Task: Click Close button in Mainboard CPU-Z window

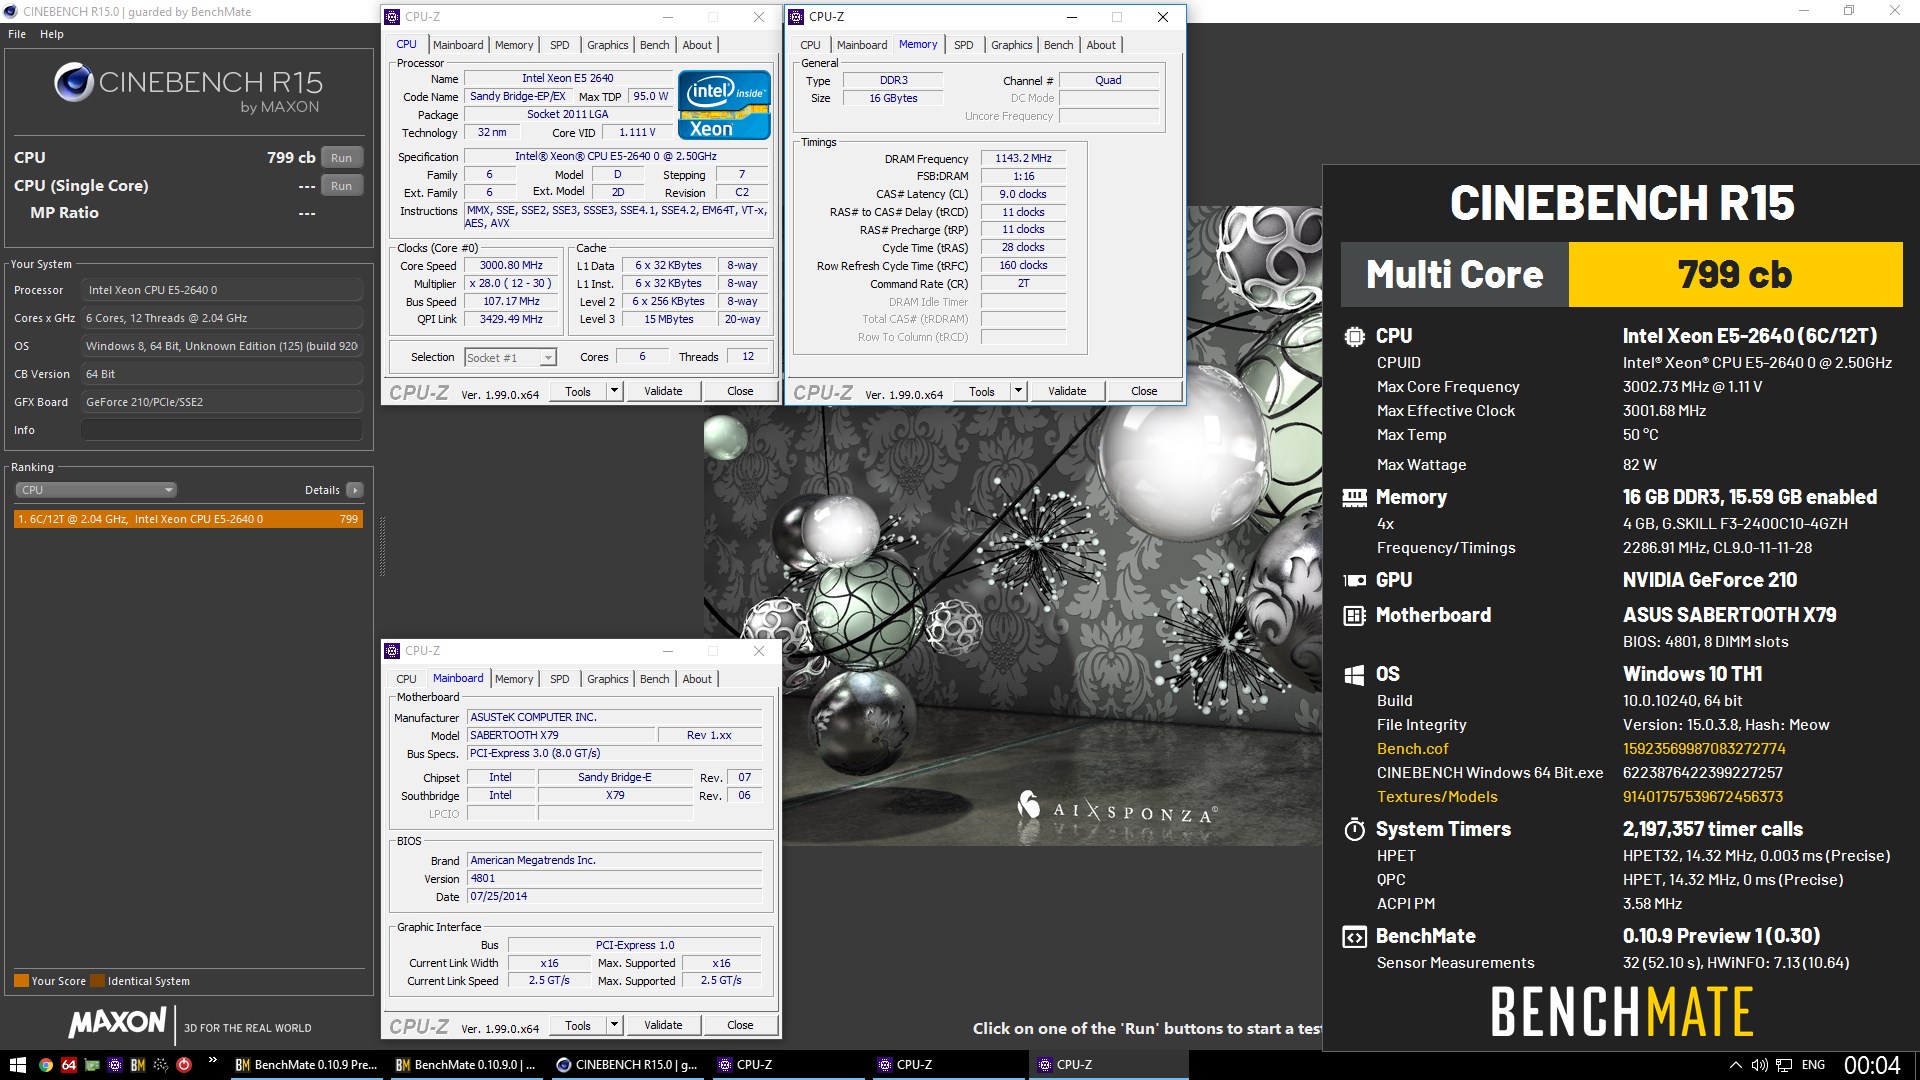Action: point(740,1025)
